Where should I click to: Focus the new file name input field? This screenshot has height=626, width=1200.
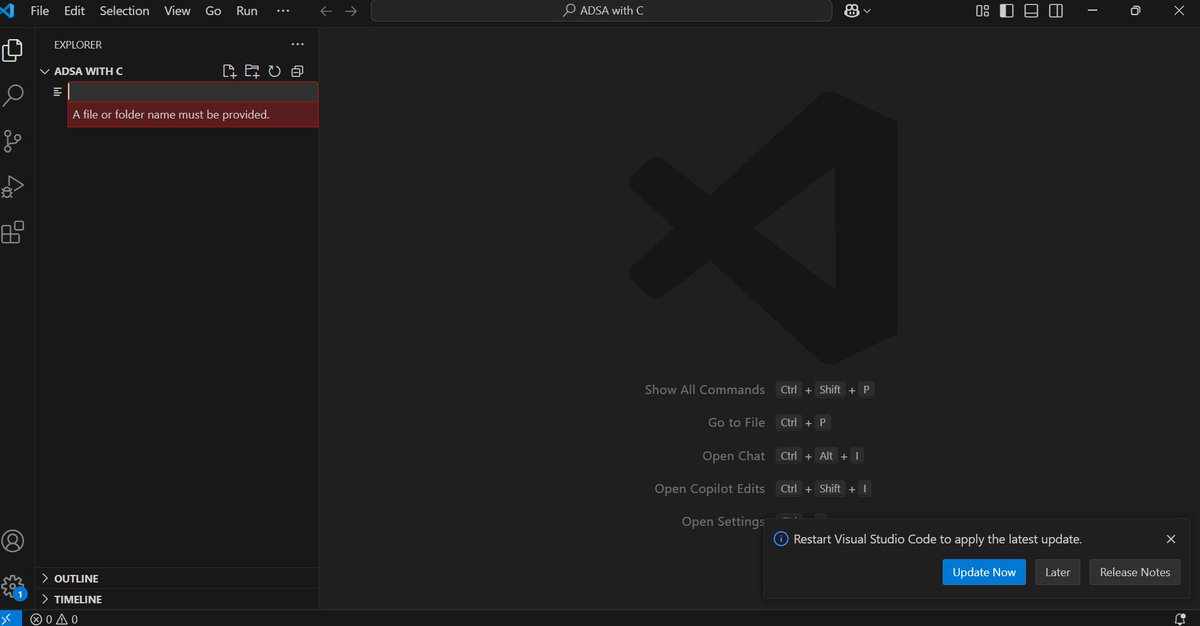193,92
